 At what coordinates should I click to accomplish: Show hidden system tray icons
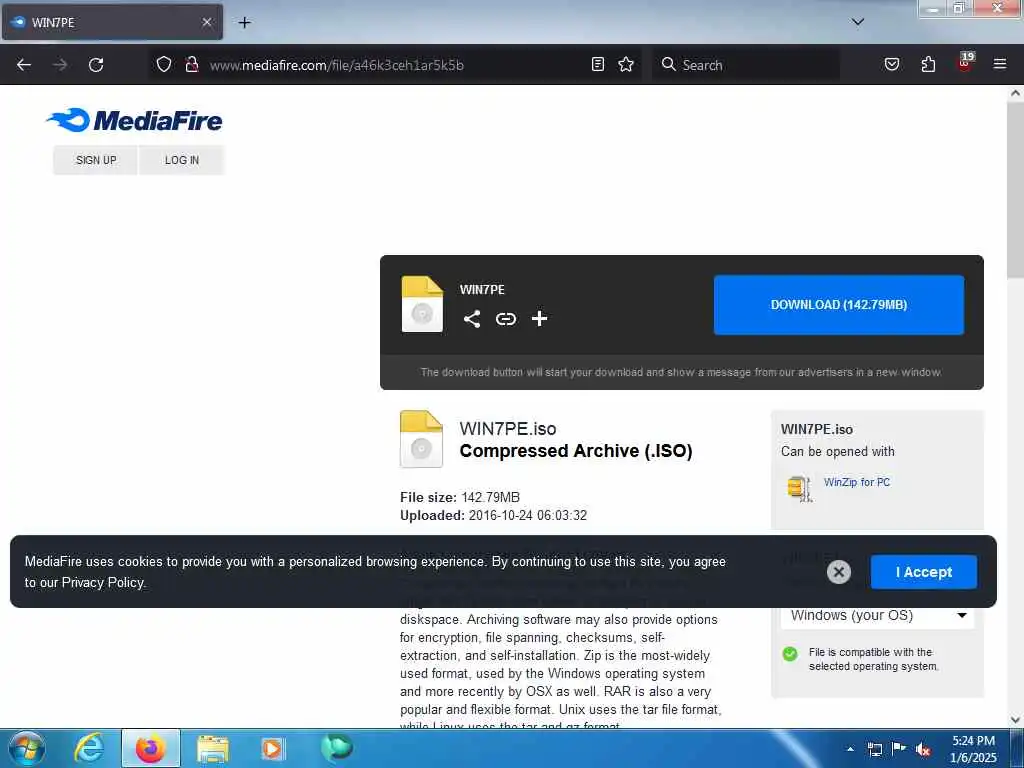pyautogui.click(x=850, y=749)
